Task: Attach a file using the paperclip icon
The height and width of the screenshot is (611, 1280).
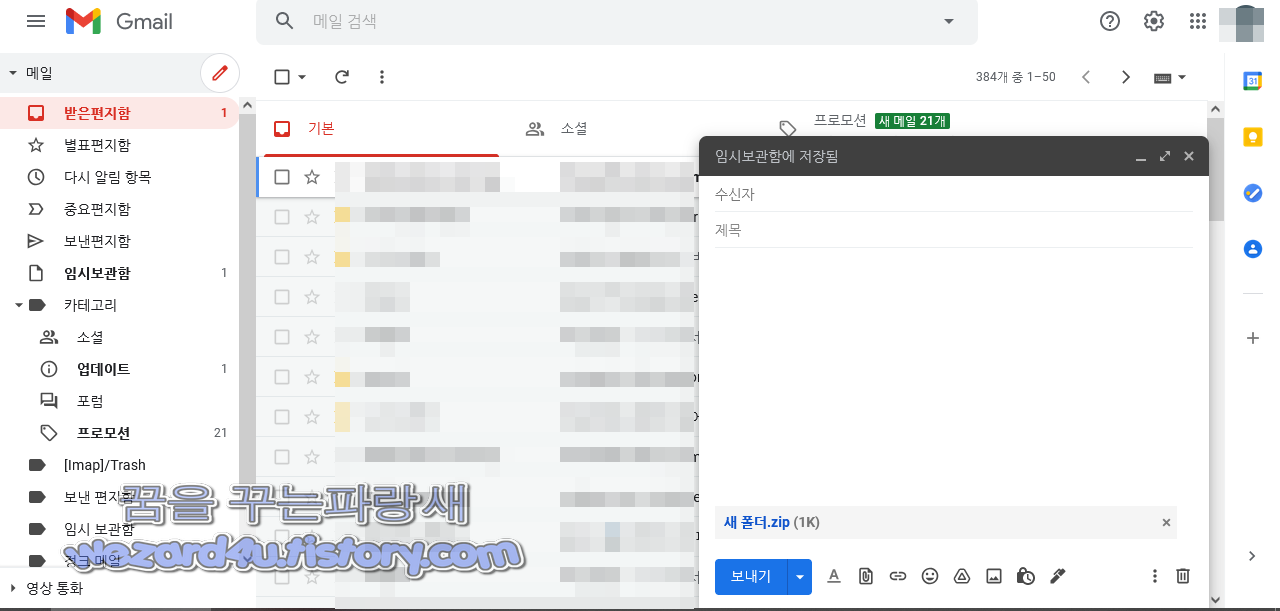Action: point(865,576)
